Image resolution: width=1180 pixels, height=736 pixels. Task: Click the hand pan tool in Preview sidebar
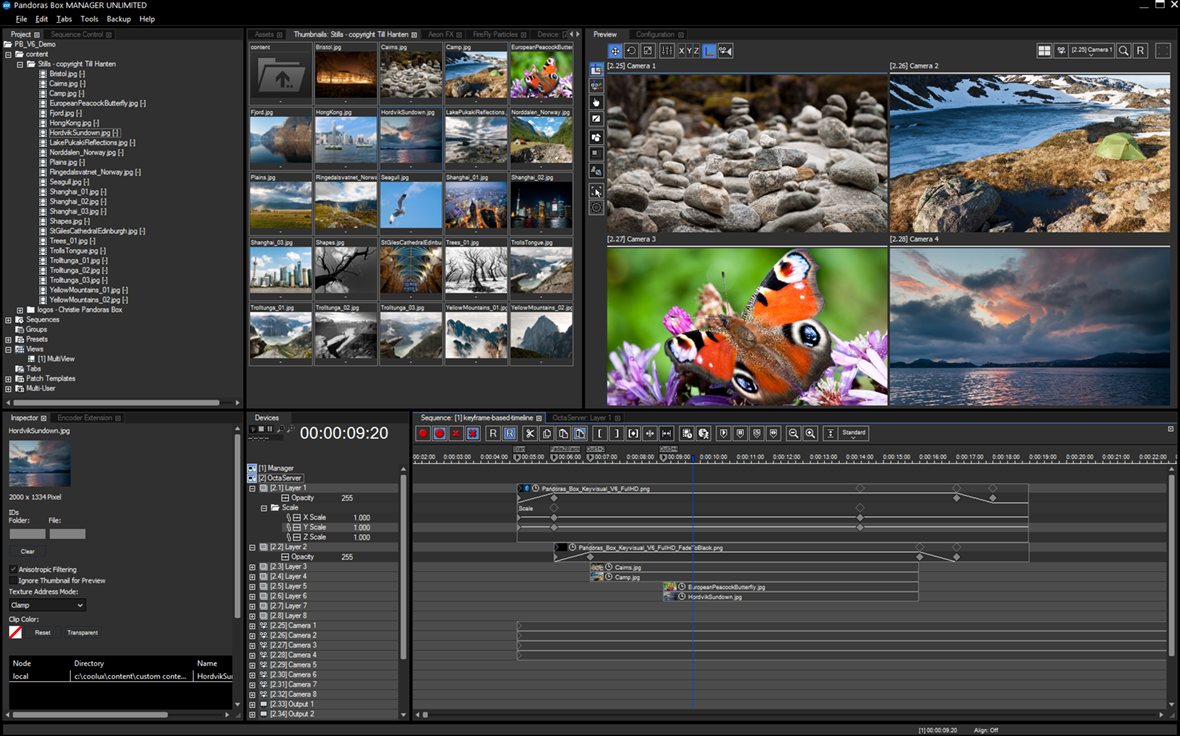point(597,102)
